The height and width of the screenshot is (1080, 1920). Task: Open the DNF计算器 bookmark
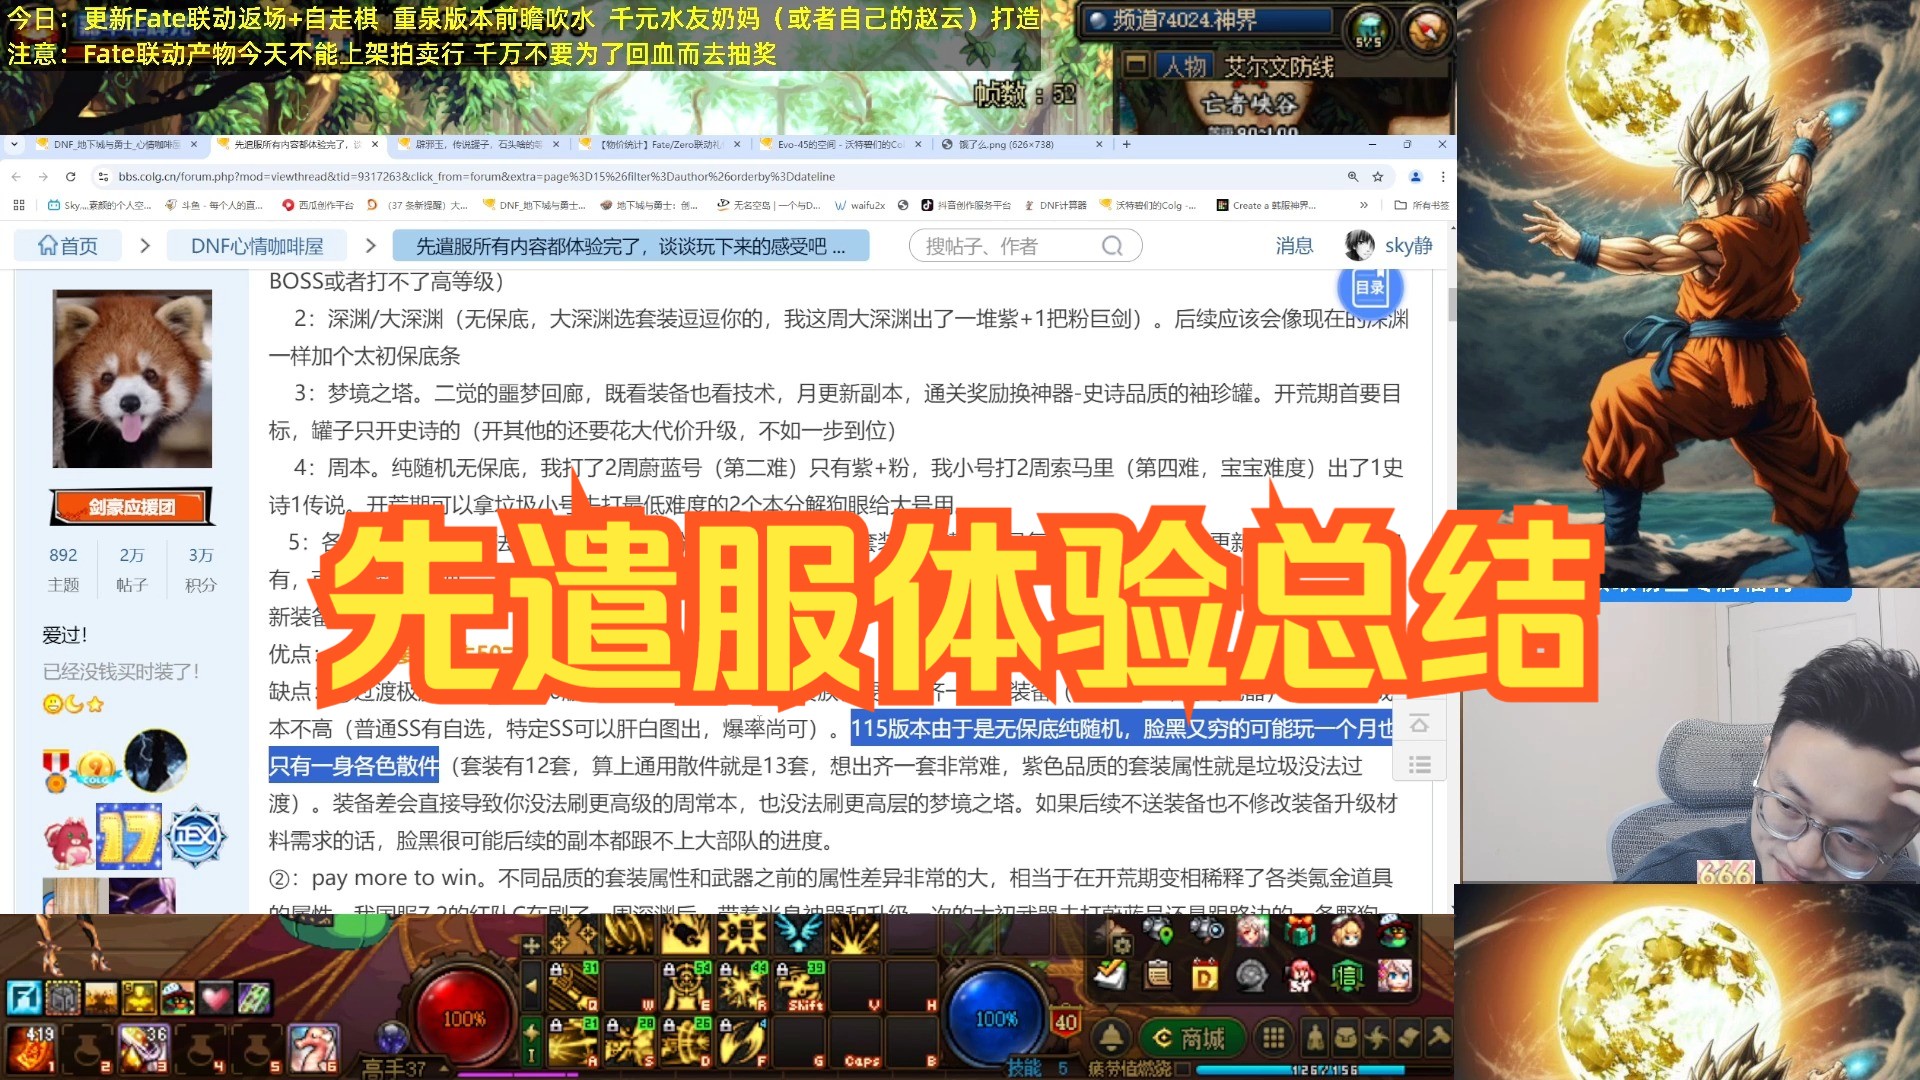1056,205
